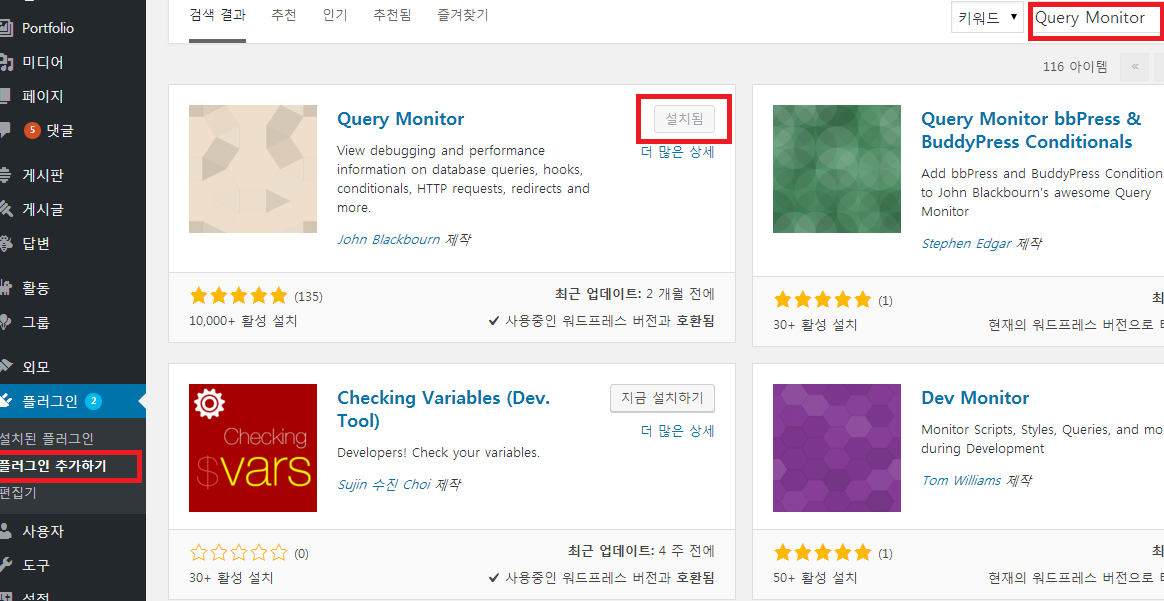
Task: Switch to the 인기 tab
Action: pos(335,15)
